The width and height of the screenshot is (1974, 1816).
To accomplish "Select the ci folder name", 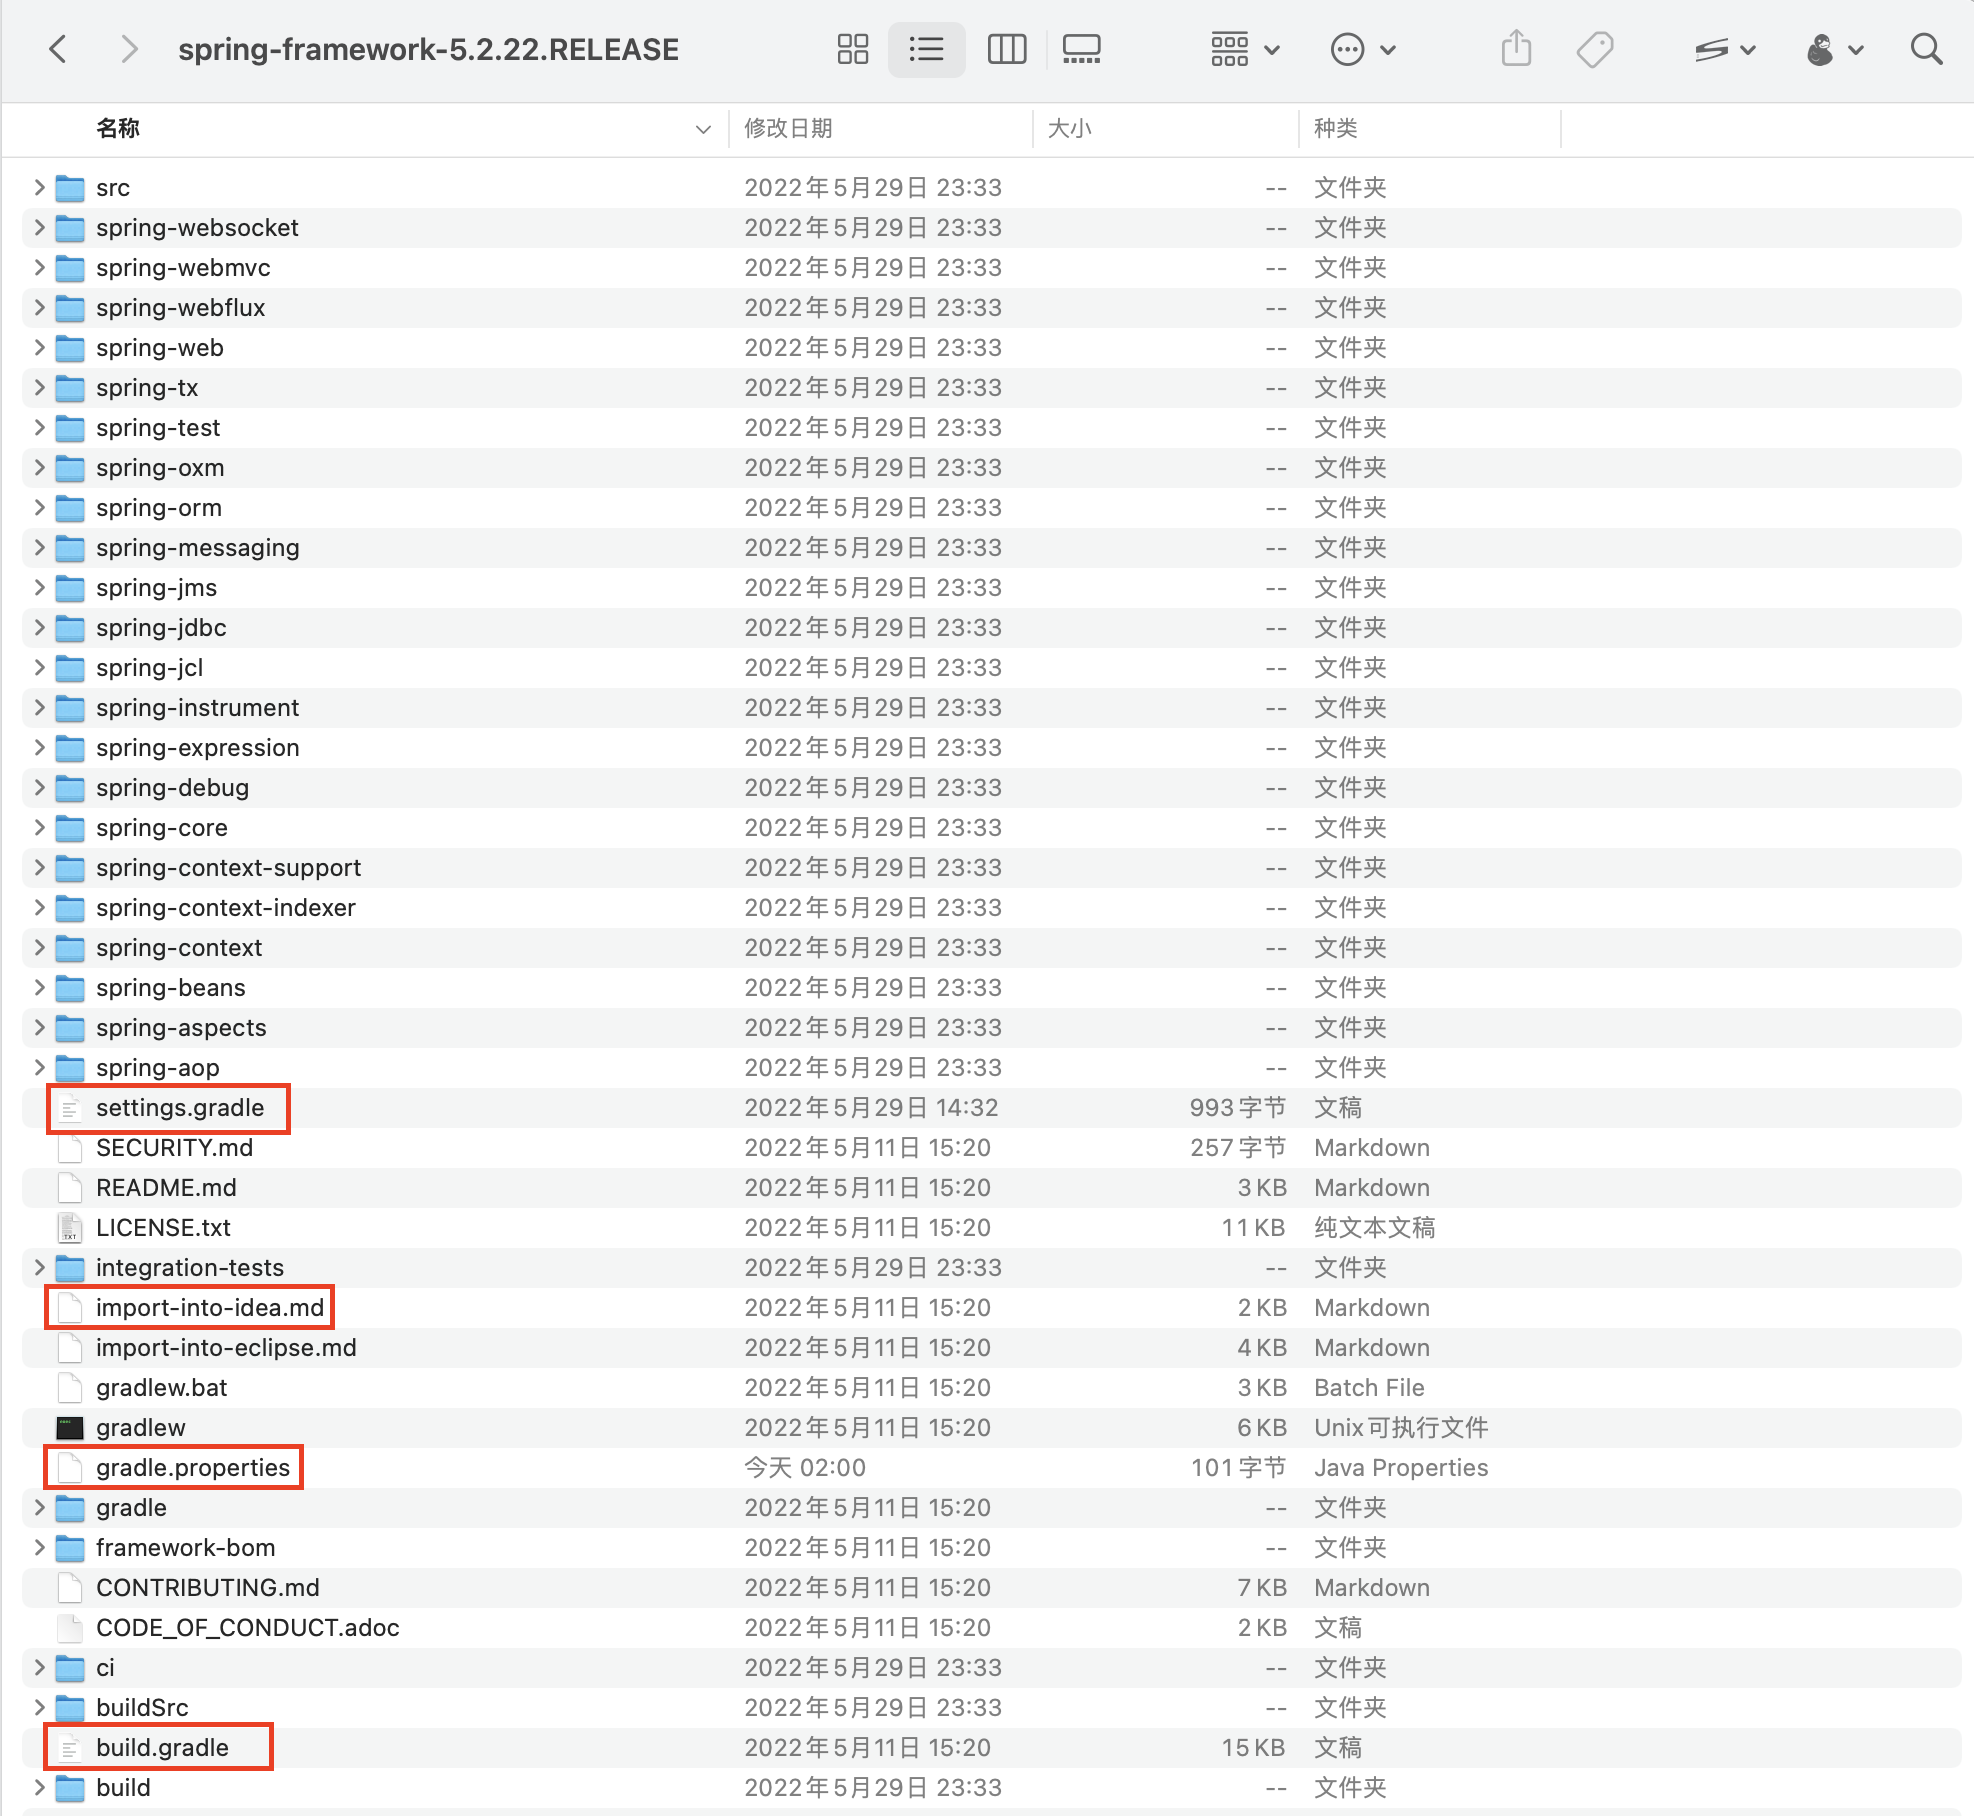I will 105,1667.
